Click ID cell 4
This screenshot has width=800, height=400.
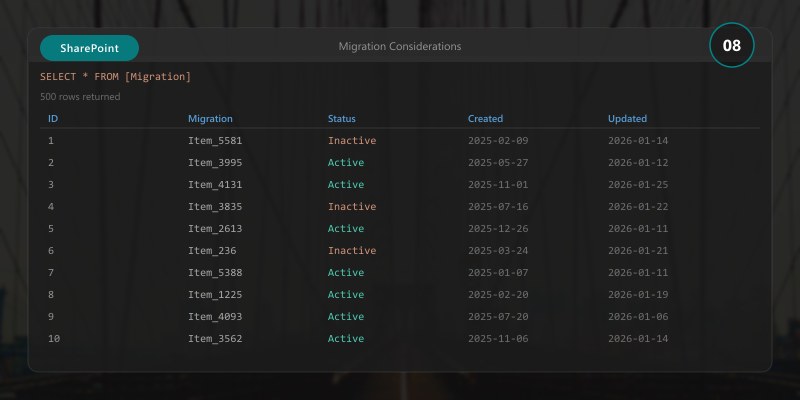51,206
